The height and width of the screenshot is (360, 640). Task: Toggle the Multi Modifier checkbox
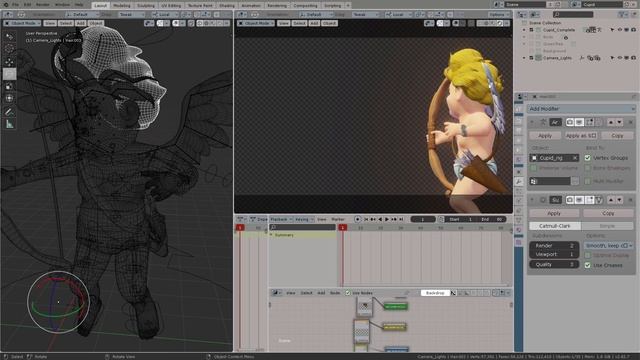click(x=588, y=181)
